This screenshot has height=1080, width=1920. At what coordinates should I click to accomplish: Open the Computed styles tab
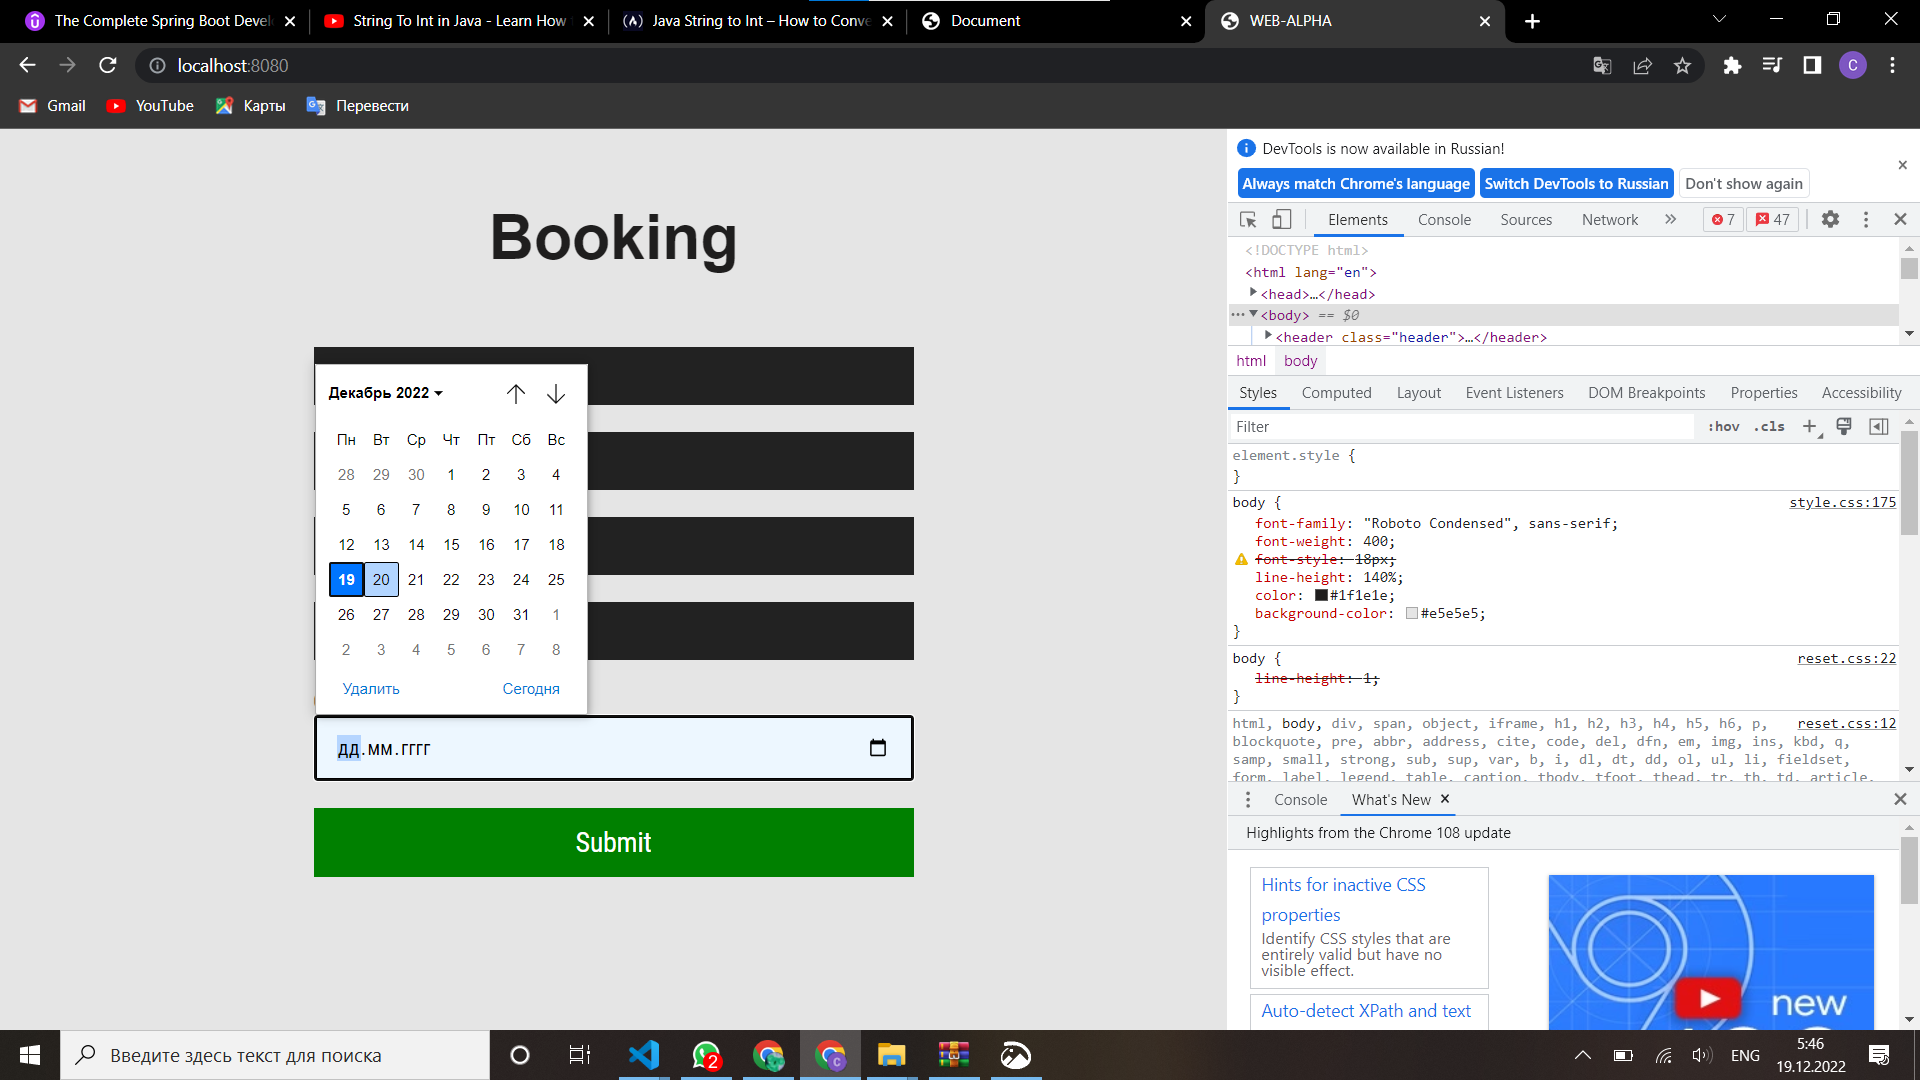[1336, 393]
